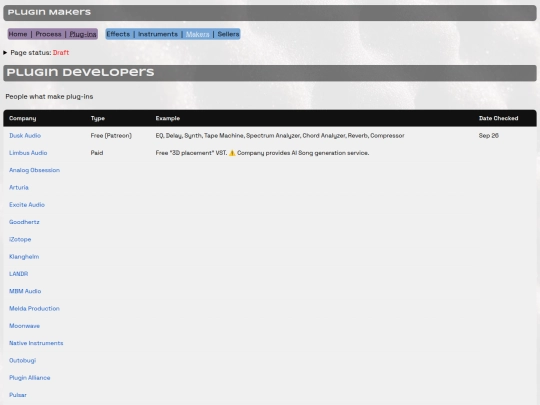
Task: Open the Klanghelm link
Action: coord(24,257)
